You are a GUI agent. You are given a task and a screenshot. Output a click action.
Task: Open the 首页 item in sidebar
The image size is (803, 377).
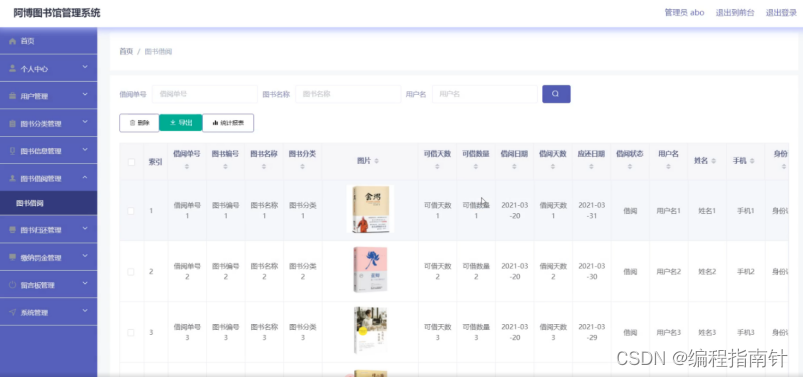pyautogui.click(x=48, y=41)
